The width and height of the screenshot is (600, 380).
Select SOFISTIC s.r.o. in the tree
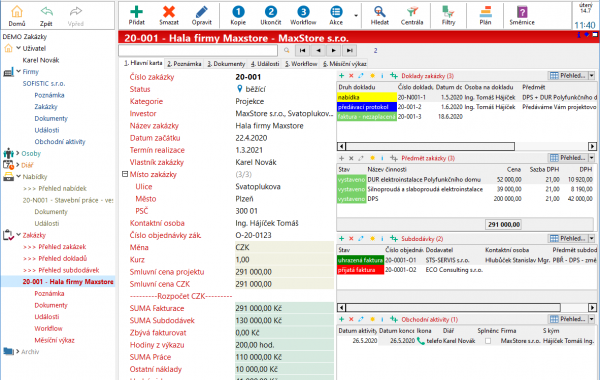point(44,83)
